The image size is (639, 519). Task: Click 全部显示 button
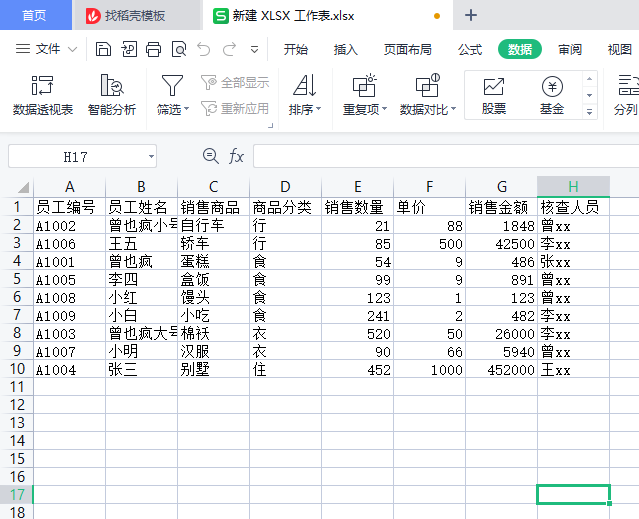pos(235,83)
